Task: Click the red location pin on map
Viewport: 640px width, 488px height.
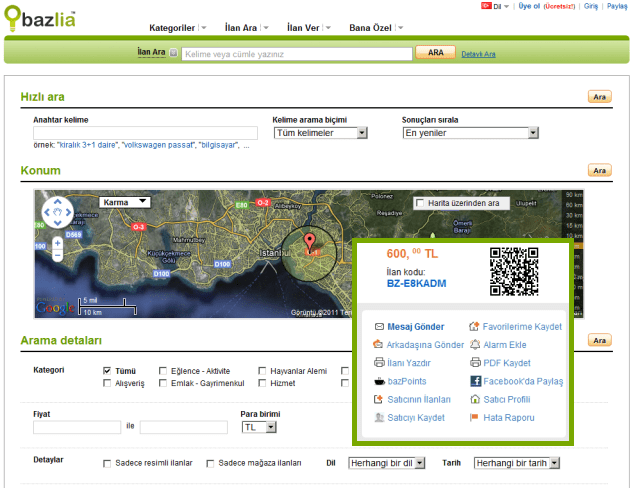Action: coord(310,241)
